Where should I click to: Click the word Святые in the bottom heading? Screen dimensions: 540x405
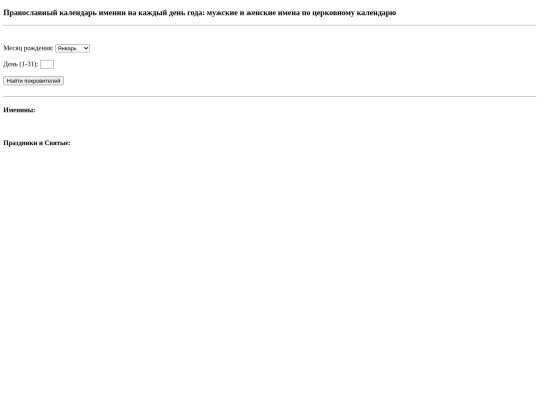pos(58,143)
